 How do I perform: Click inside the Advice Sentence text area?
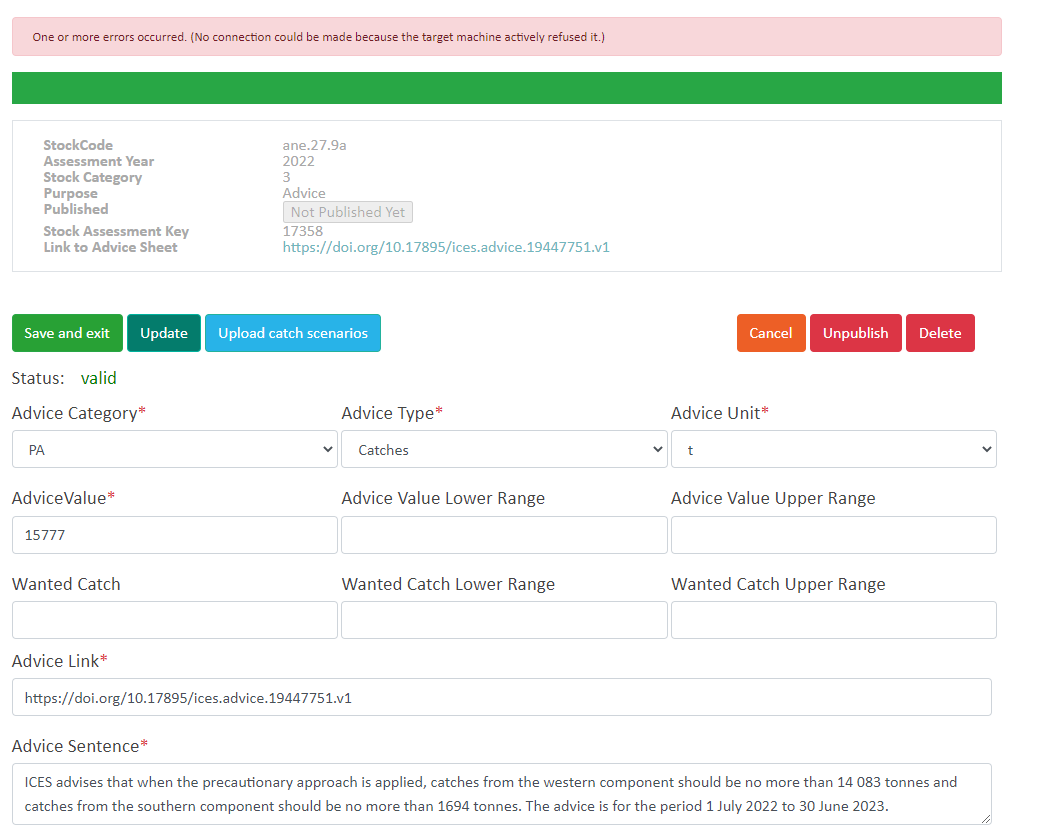500,793
